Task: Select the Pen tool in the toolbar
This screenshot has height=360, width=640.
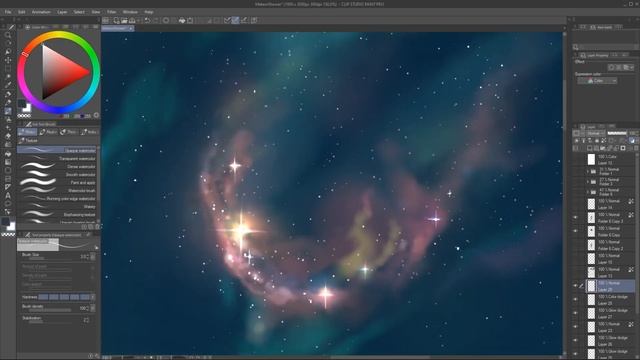Action: click(8, 94)
